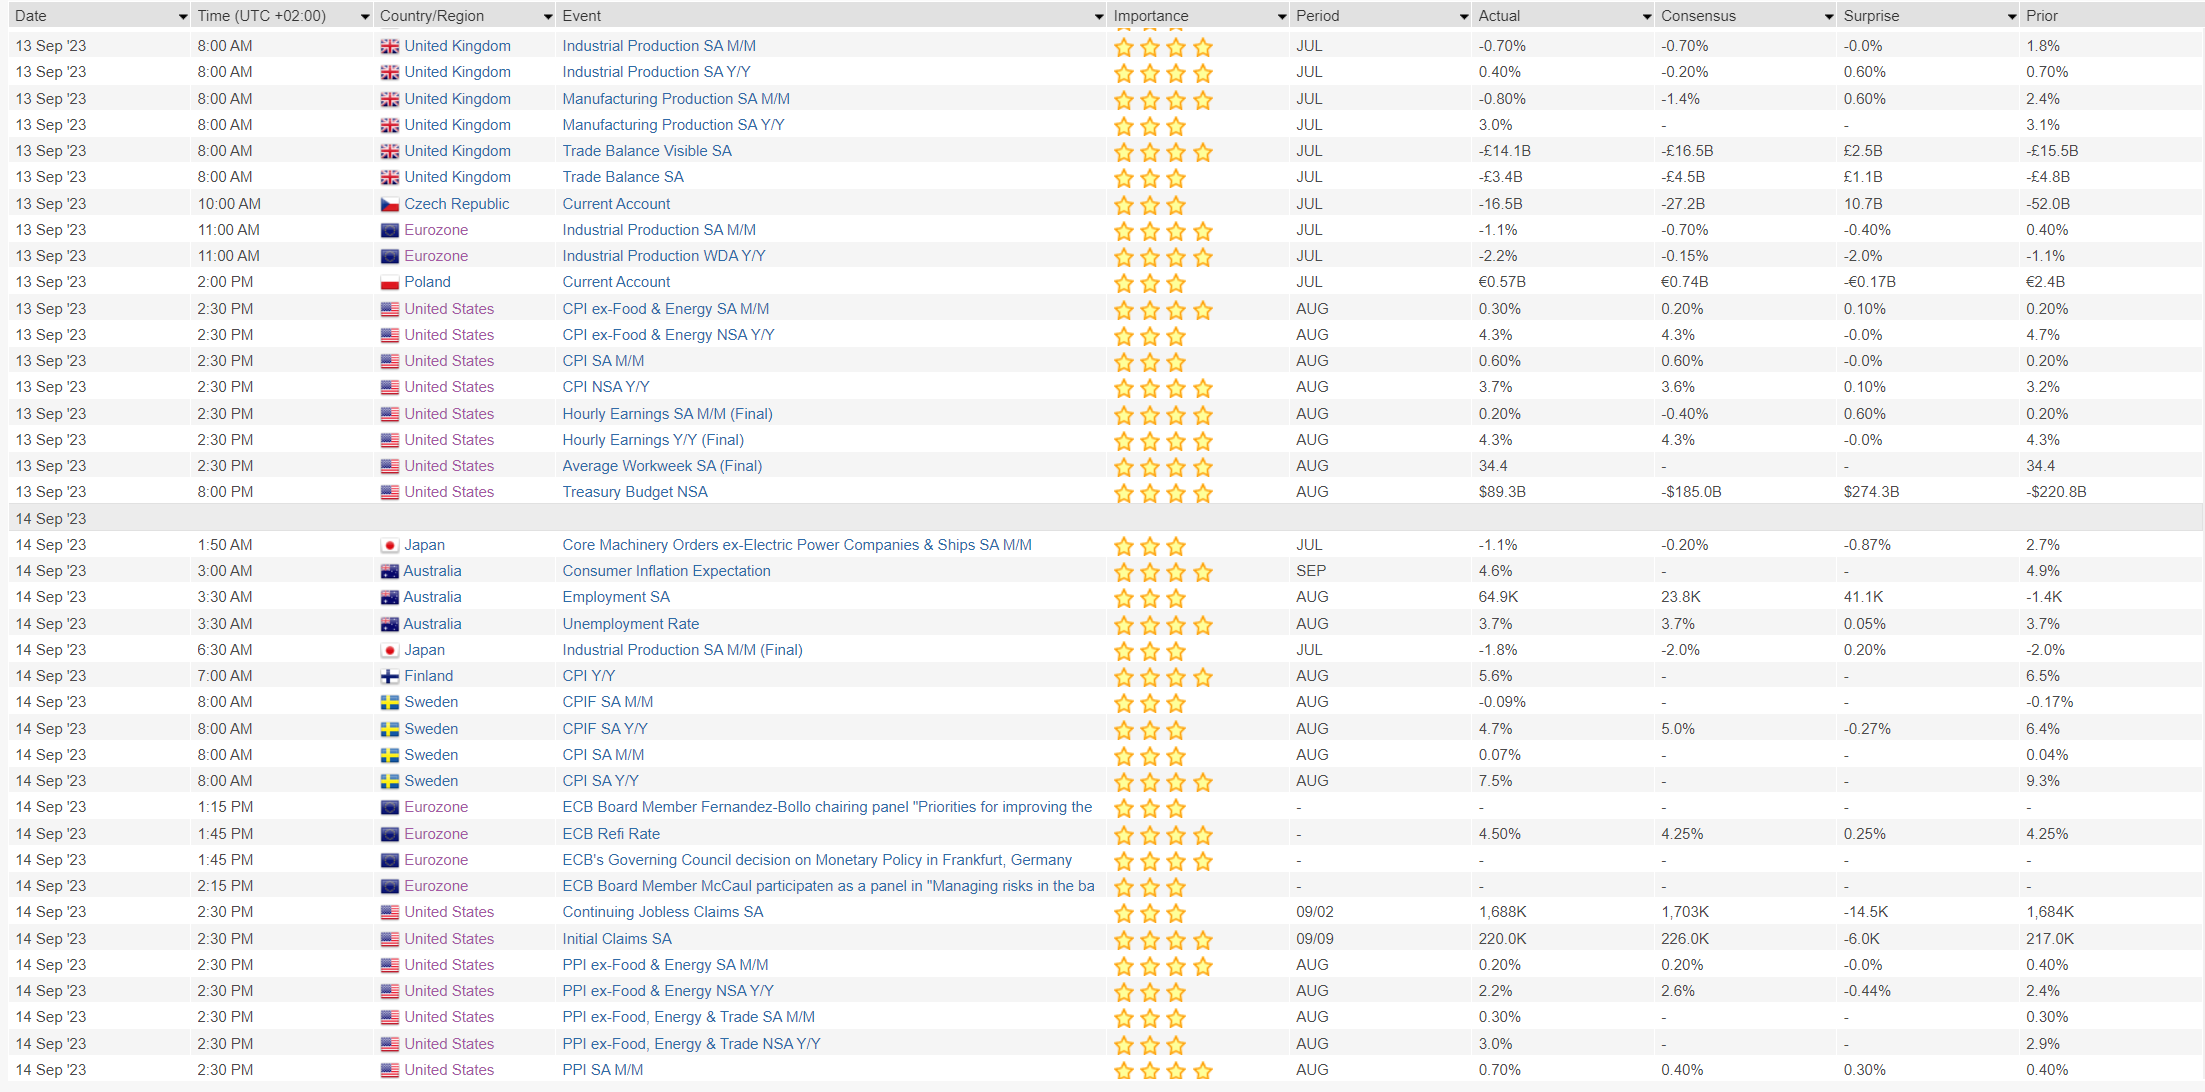Screen dimensions: 2205x1092
Task: Open the Treasury Budget NSA event link
Action: tap(634, 492)
